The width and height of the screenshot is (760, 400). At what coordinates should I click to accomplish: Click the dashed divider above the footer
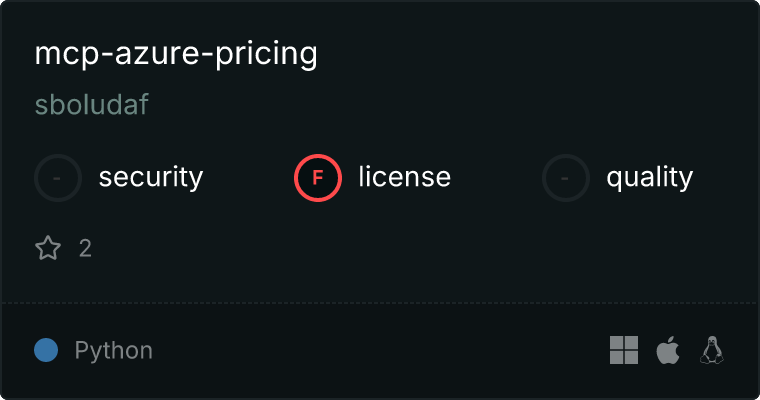[380, 302]
